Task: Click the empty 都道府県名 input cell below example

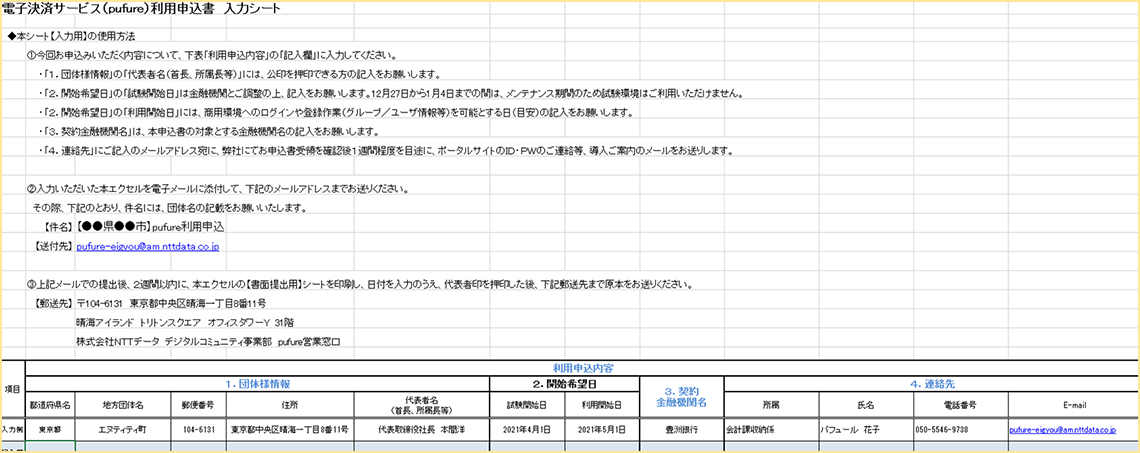Action: pos(50,447)
